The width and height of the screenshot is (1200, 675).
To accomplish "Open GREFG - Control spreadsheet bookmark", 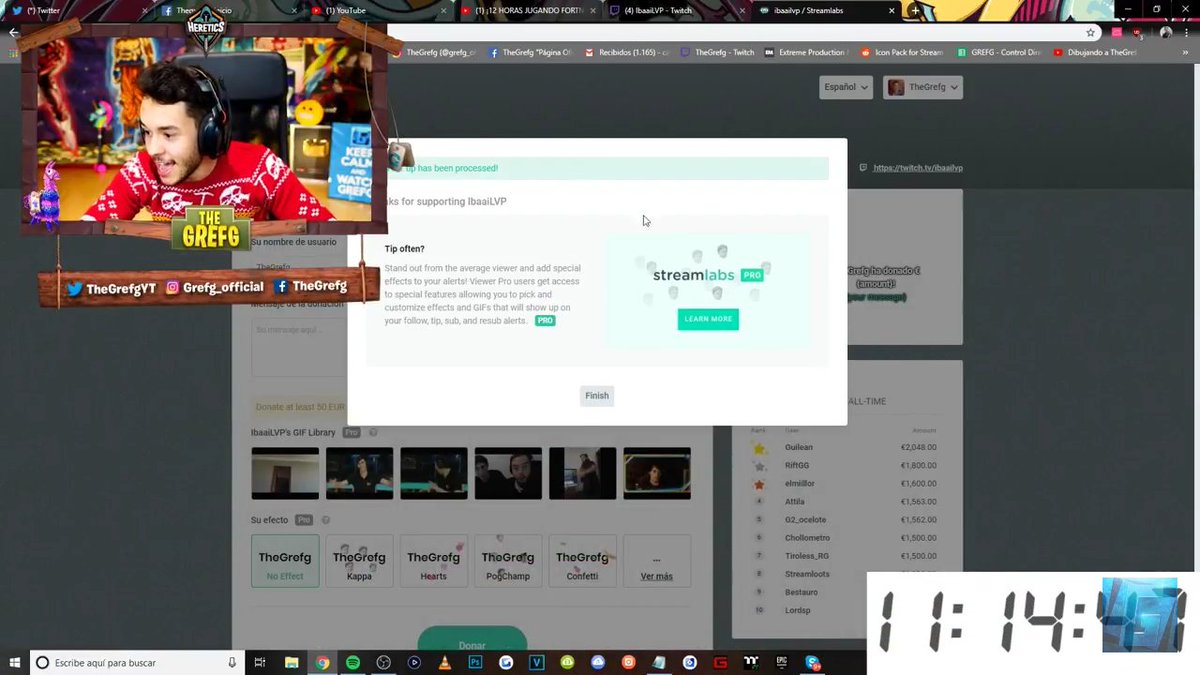I will pos(998,52).
